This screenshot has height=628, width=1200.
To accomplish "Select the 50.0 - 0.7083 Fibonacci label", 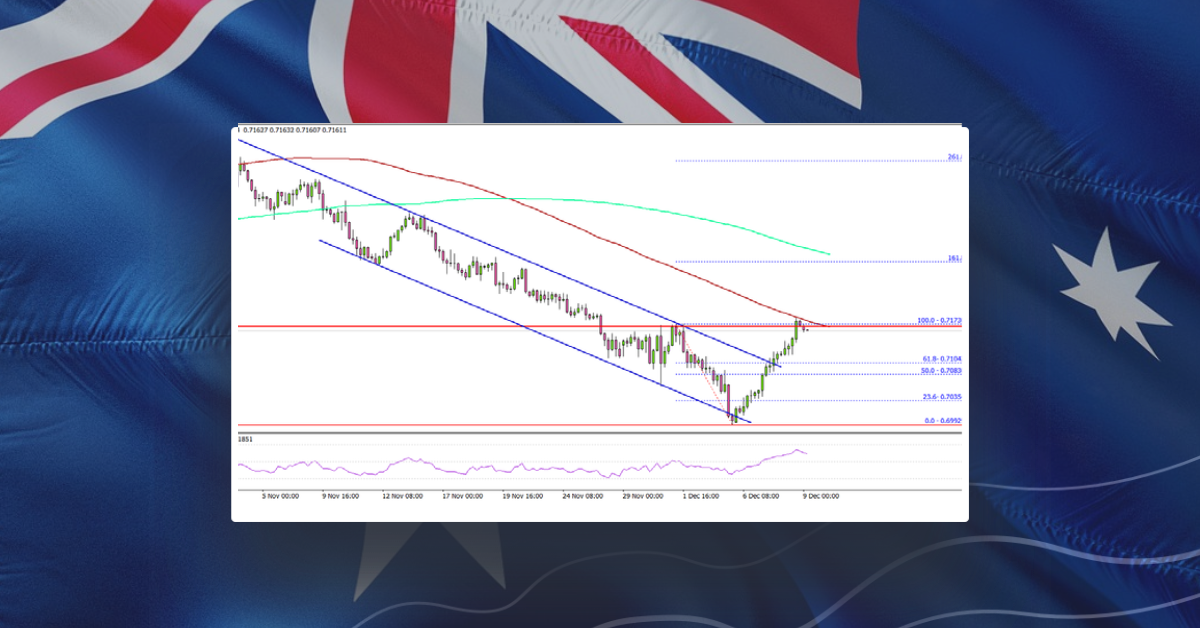I will point(940,371).
